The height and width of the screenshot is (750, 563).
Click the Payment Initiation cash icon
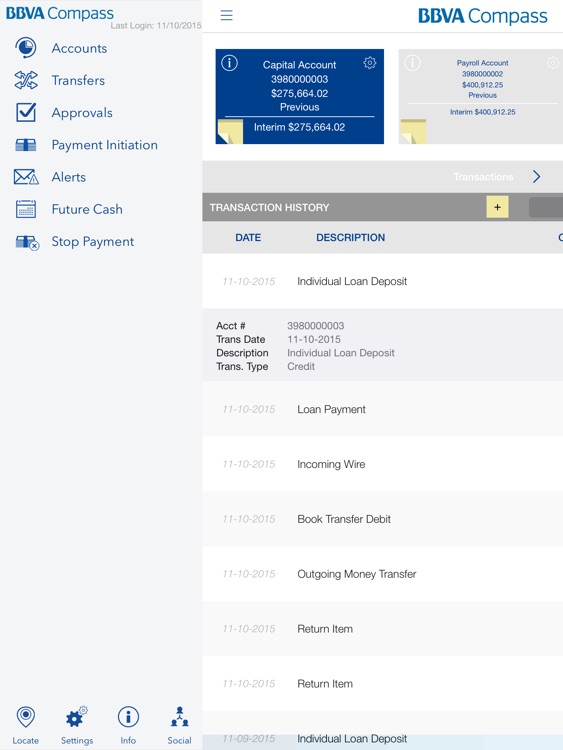(x=26, y=145)
